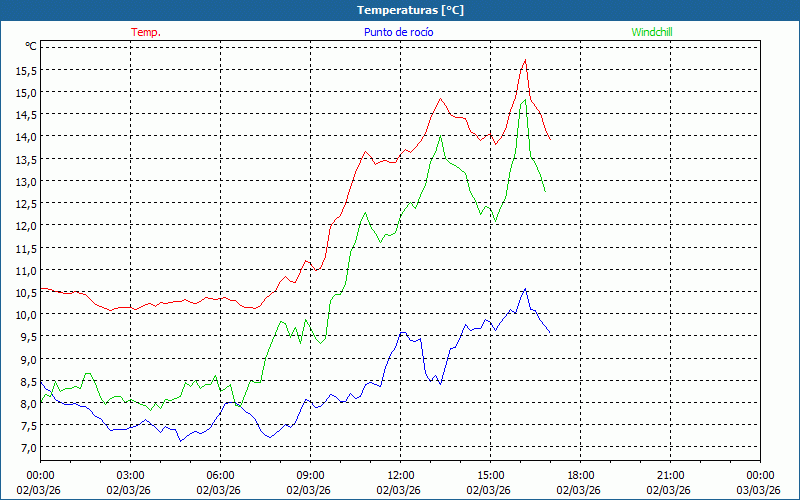Click the 03/03/26 date label

[758, 490]
